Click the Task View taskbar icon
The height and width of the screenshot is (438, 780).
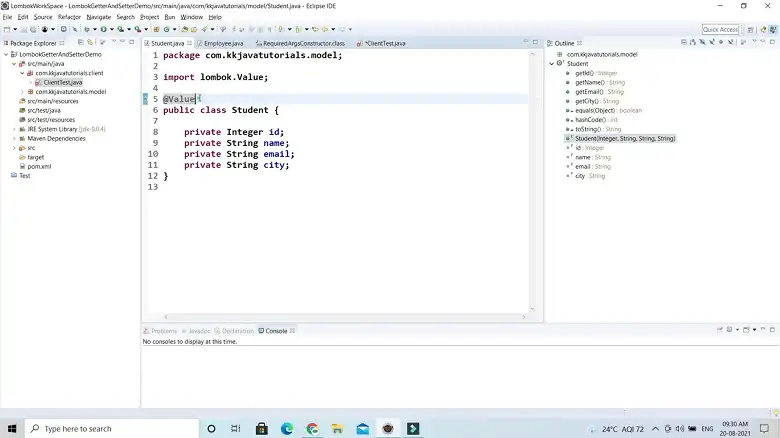point(236,429)
